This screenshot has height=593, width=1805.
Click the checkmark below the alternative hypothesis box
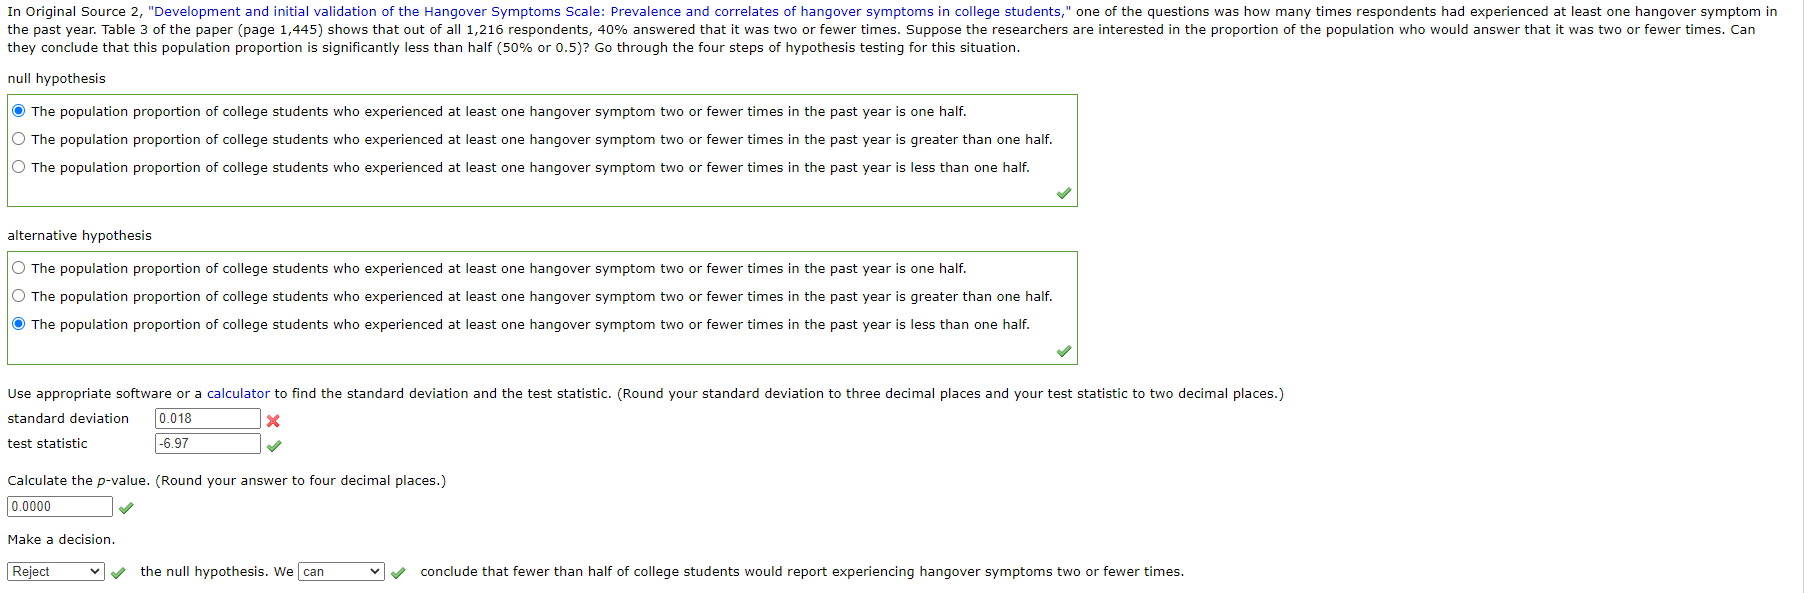pyautogui.click(x=1063, y=351)
